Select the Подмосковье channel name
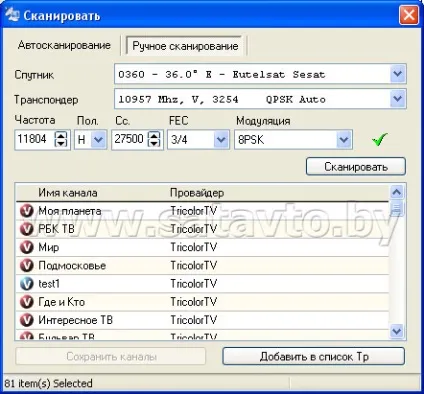Viewport: 424px width, 394px height. 72,266
